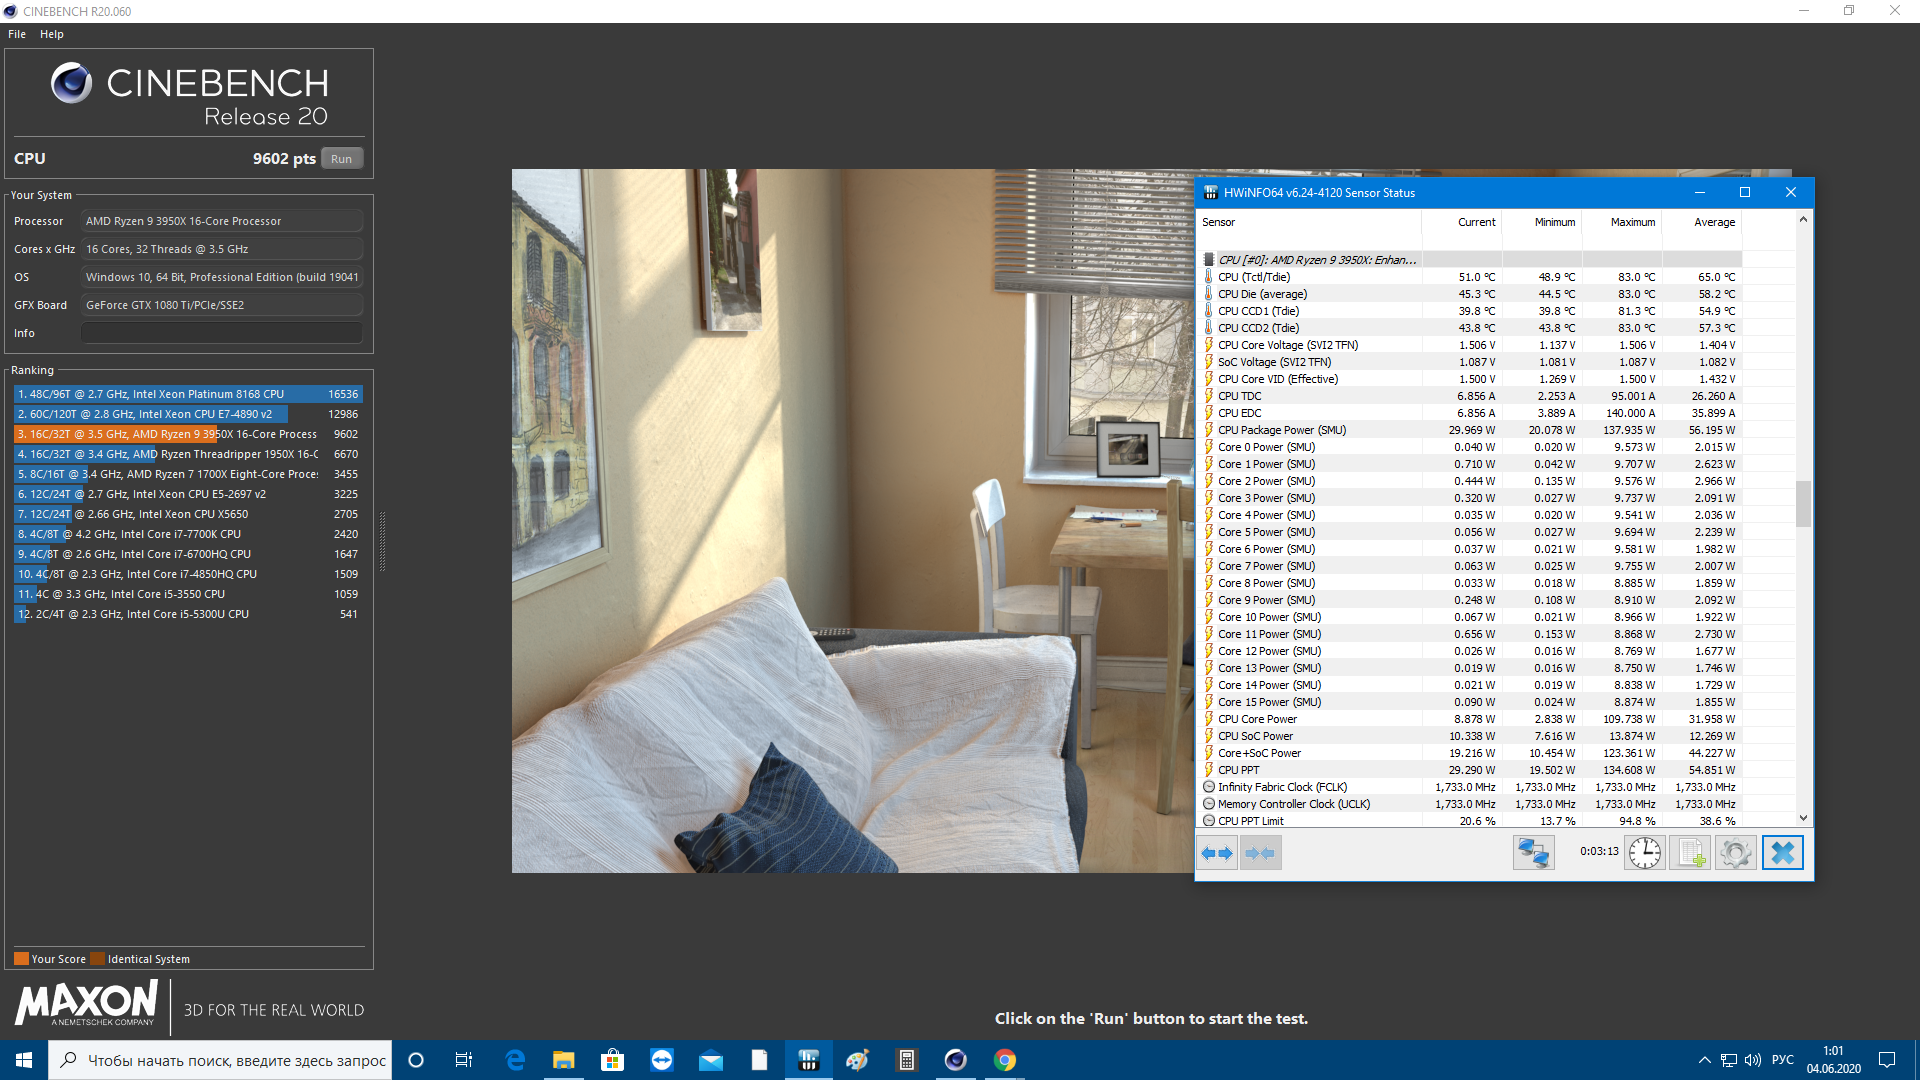Click the Info input field
Viewport: 1920px width, 1080px height.
[222, 333]
